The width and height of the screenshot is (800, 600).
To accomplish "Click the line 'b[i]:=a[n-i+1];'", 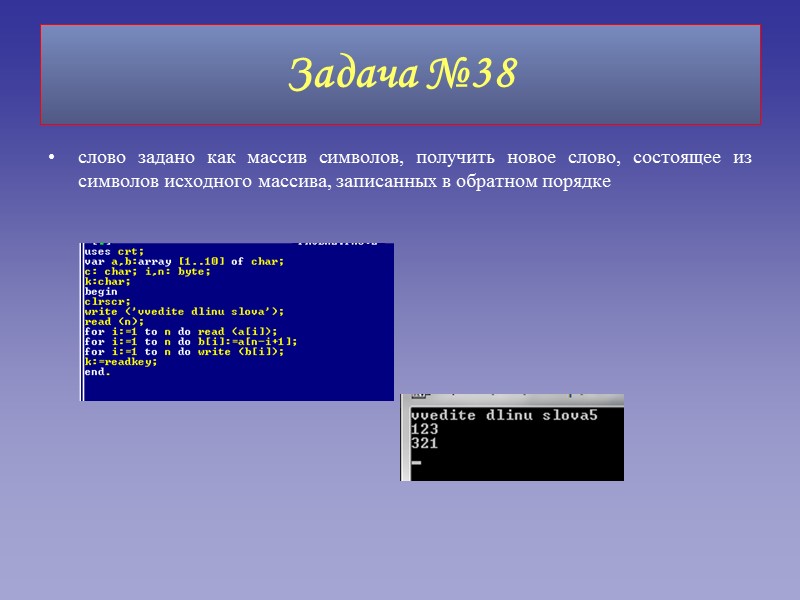I will click(190, 342).
